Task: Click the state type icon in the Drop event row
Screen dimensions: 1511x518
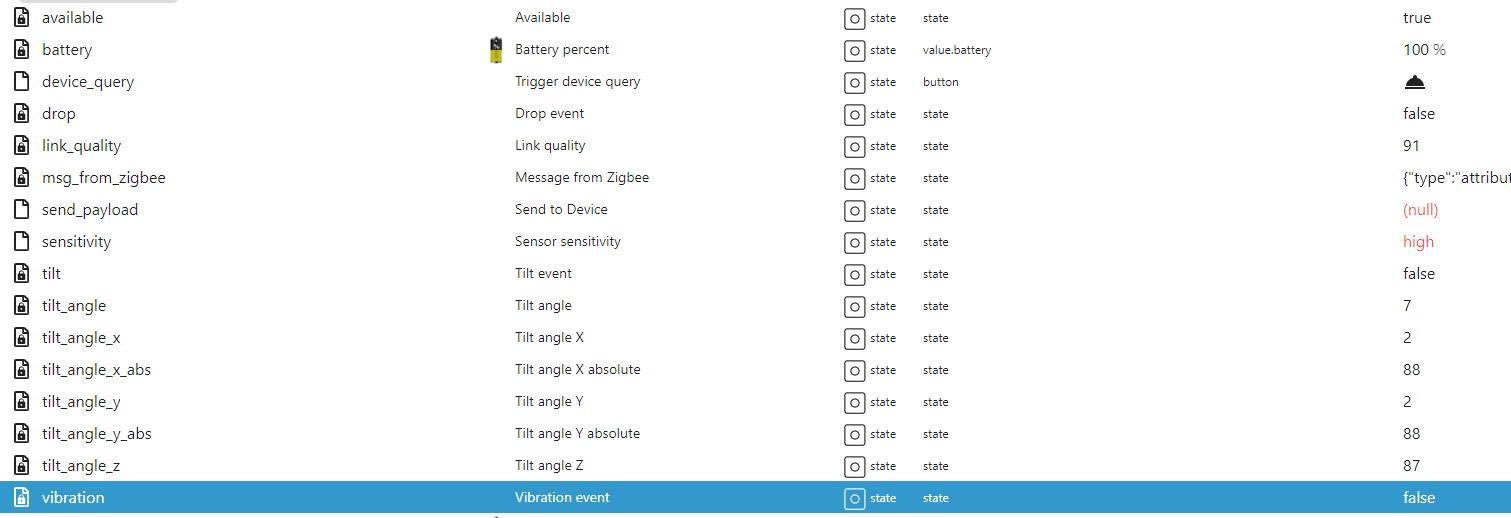Action: 854,115
